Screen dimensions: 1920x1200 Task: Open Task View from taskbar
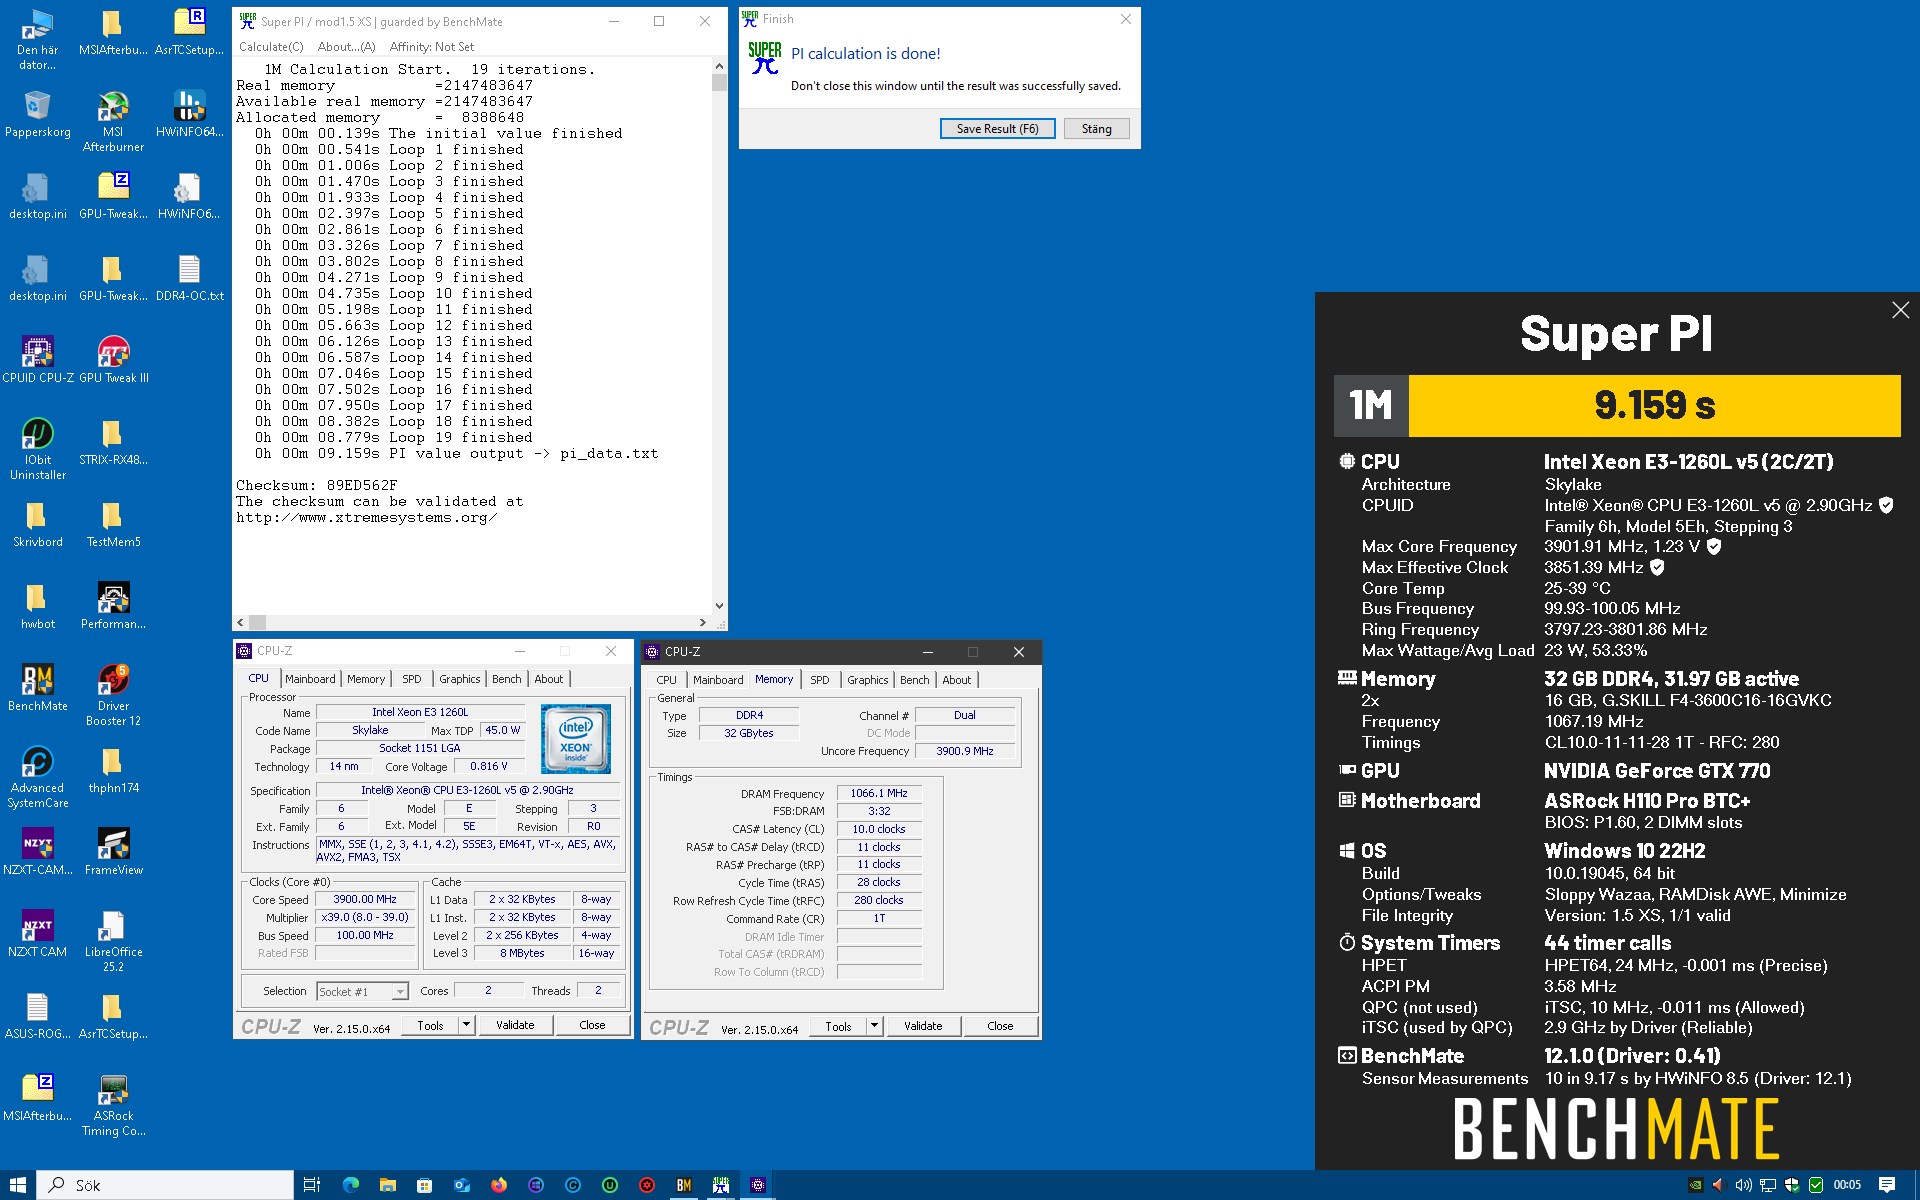tap(312, 1185)
